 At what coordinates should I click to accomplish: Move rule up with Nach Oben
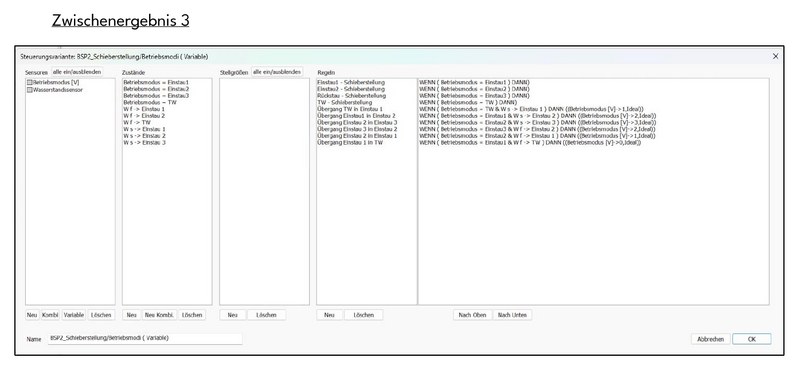click(x=472, y=315)
